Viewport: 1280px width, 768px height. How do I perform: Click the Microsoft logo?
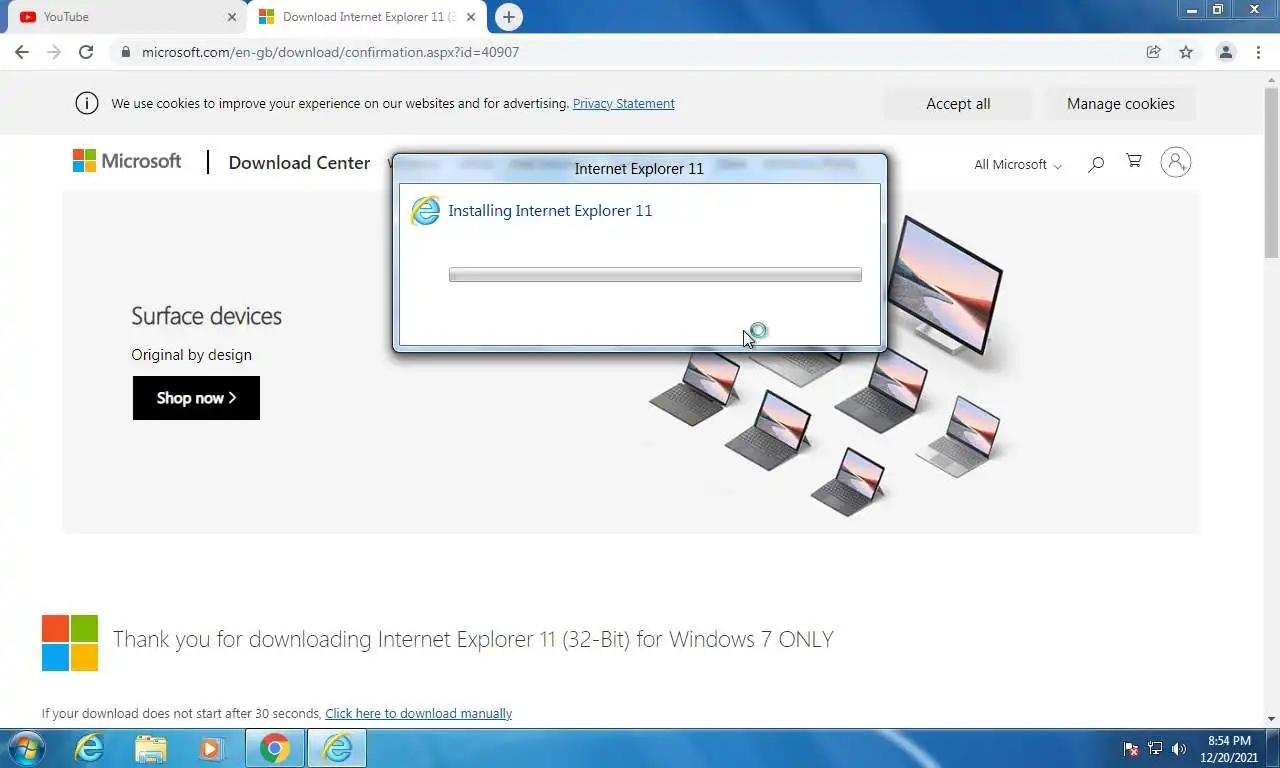(x=127, y=161)
